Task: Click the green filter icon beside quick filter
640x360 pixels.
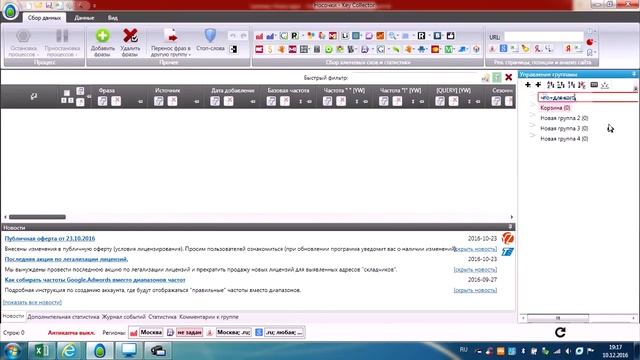Action: pos(497,77)
